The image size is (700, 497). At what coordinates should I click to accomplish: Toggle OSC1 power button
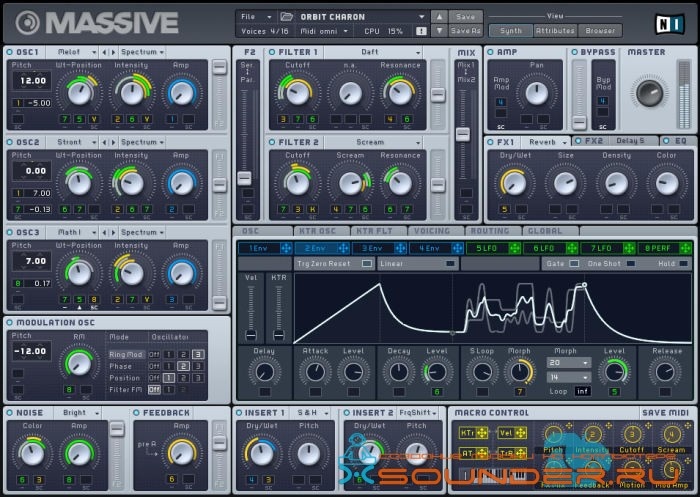point(10,52)
